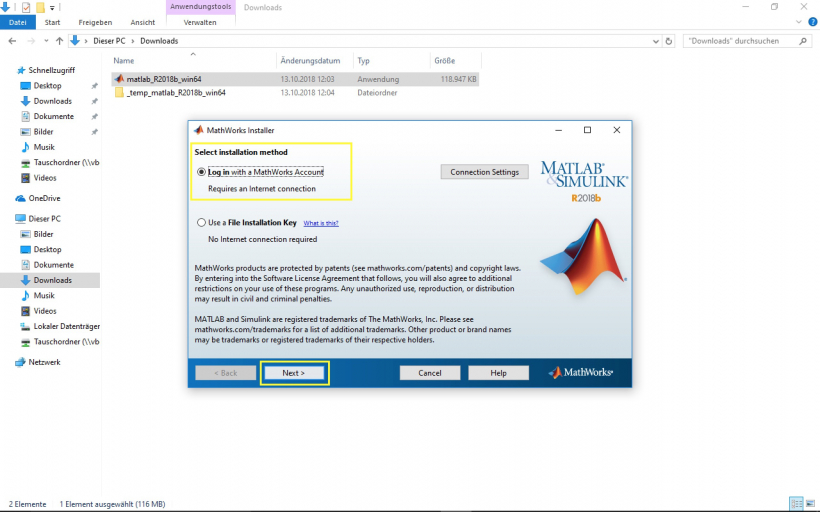Open OneDrive in navigation pane
This screenshot has height=512, width=820.
click(x=44, y=198)
